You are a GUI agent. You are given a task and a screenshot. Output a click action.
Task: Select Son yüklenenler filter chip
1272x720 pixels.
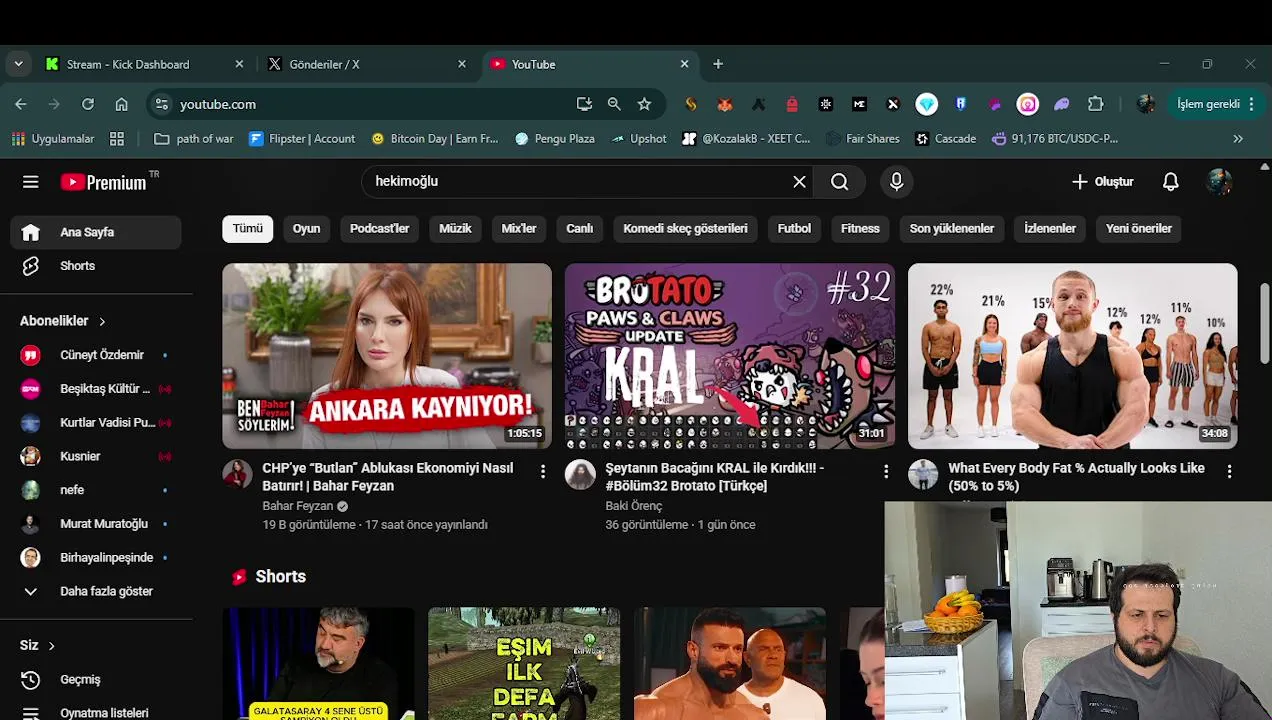tap(952, 229)
